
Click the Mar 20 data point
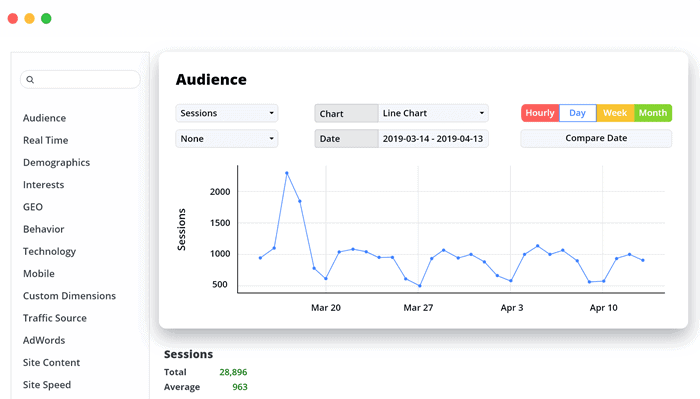click(x=326, y=278)
